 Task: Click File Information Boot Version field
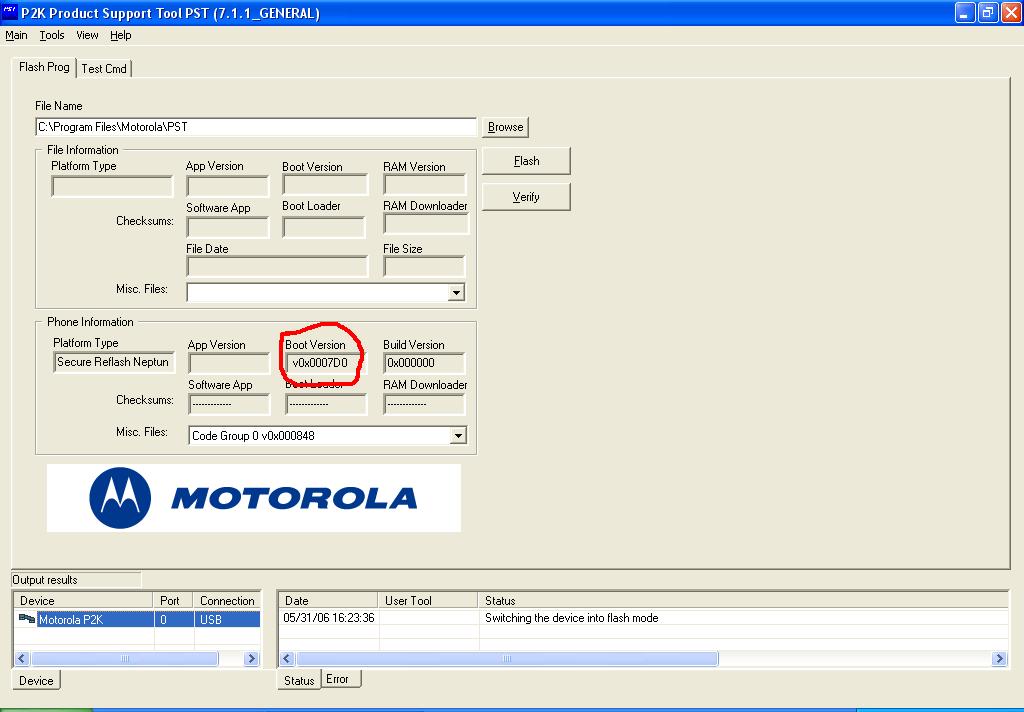click(325, 185)
